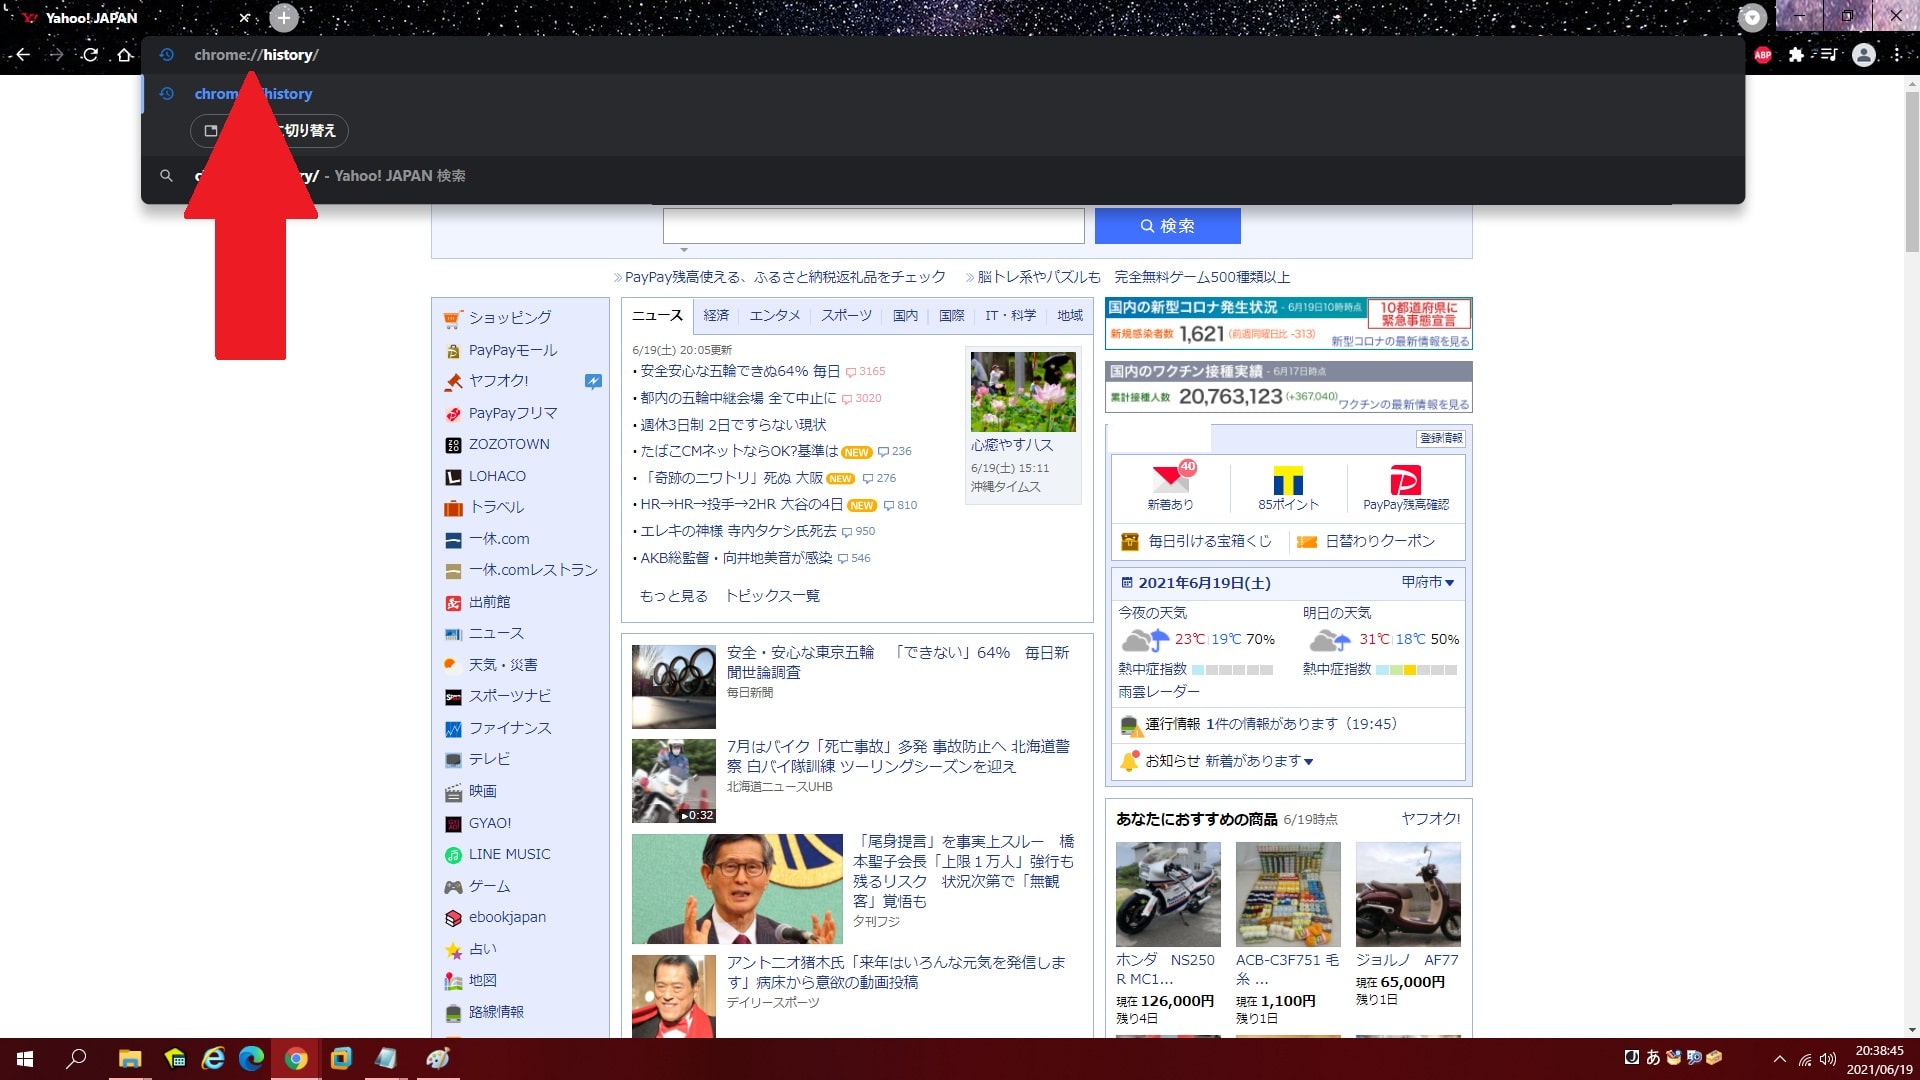Open the PayPayフリマ sidebar icon
1920x1080 pixels.
point(453,414)
